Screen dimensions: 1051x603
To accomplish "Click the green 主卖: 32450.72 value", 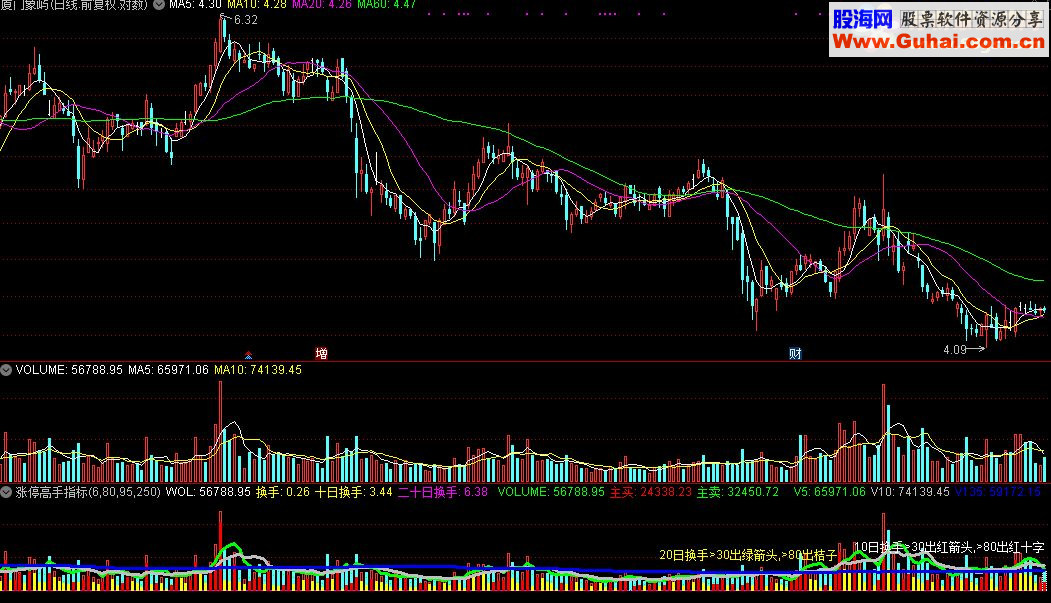I will (738, 492).
